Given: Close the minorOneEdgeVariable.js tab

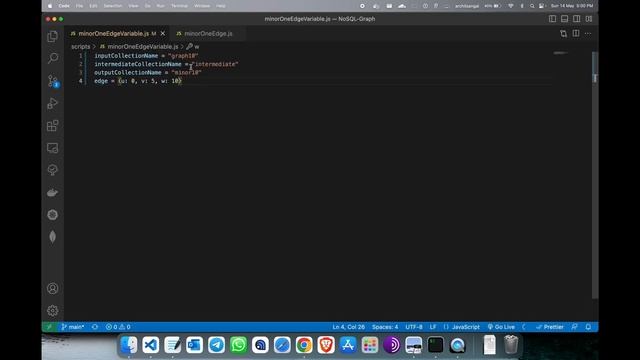Looking at the screenshot, I should pos(163,33).
